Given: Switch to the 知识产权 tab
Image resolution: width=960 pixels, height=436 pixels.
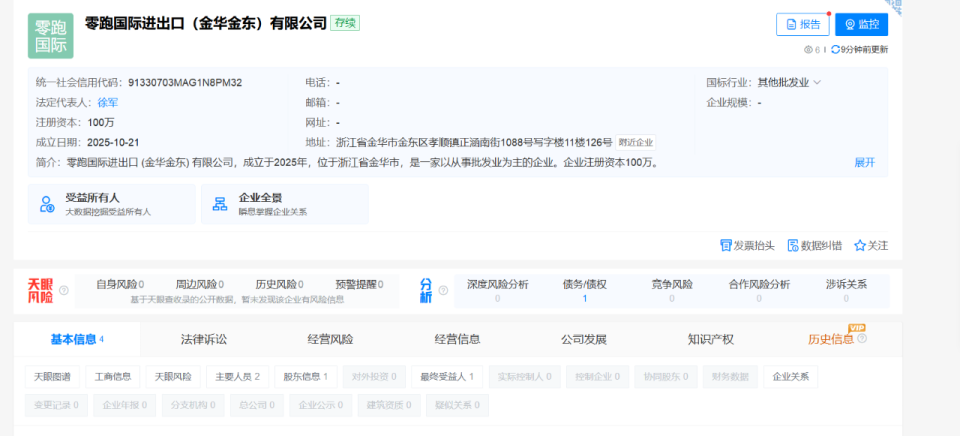Looking at the screenshot, I should (710, 339).
